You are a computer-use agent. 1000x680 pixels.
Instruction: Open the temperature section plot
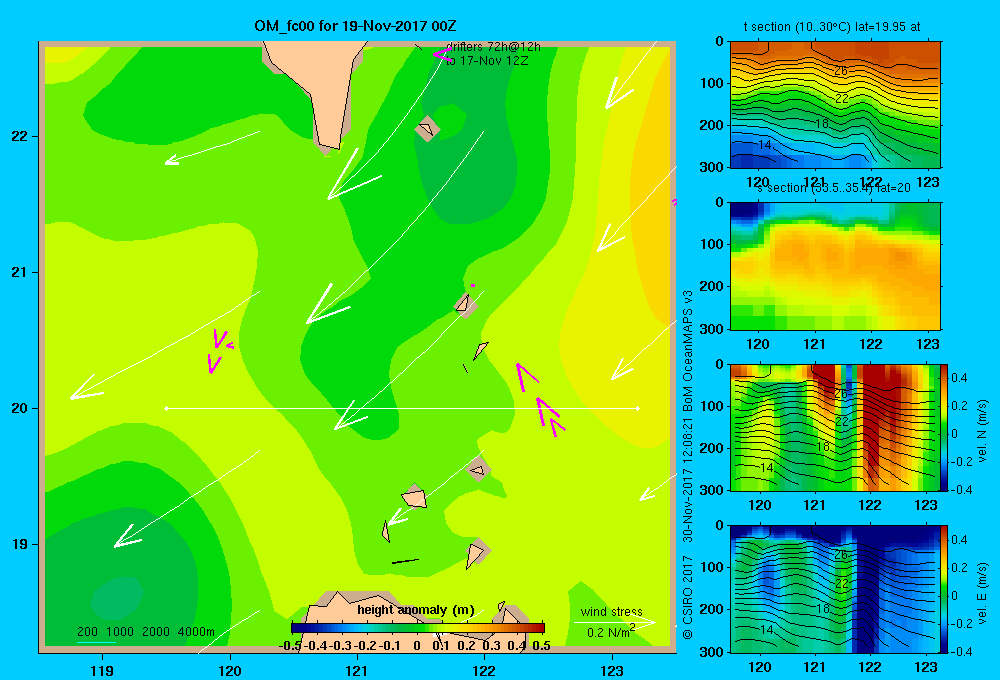835,105
